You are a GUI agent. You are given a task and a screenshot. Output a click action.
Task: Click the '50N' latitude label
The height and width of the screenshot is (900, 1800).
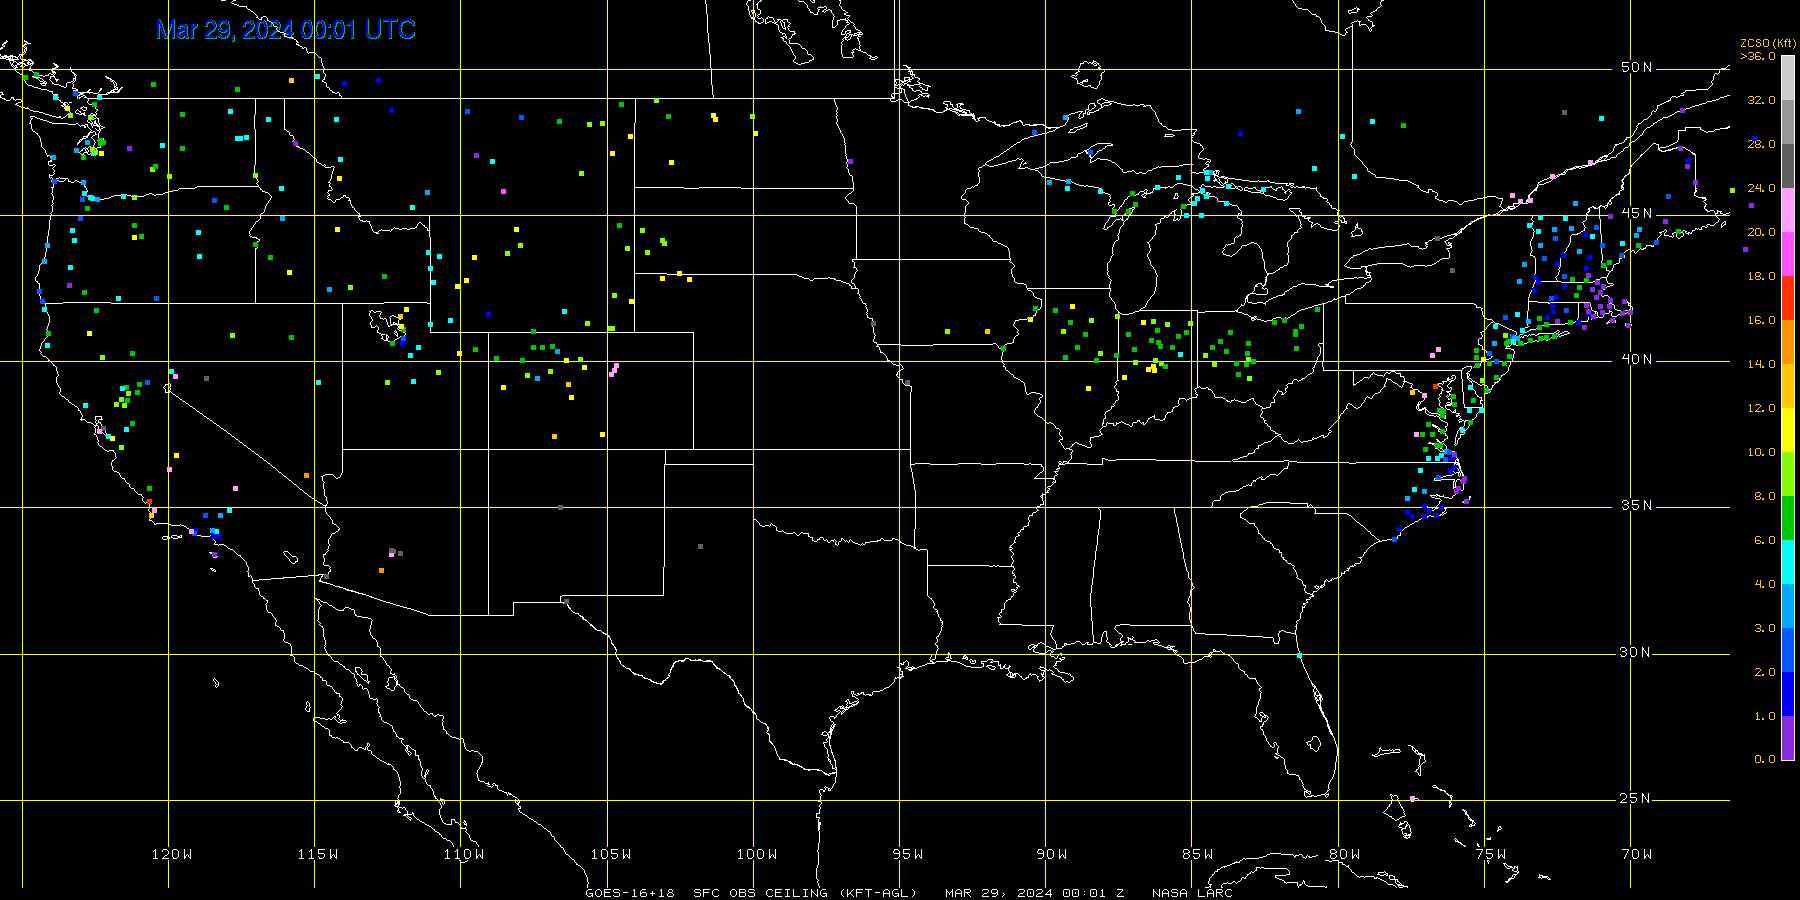(1637, 67)
